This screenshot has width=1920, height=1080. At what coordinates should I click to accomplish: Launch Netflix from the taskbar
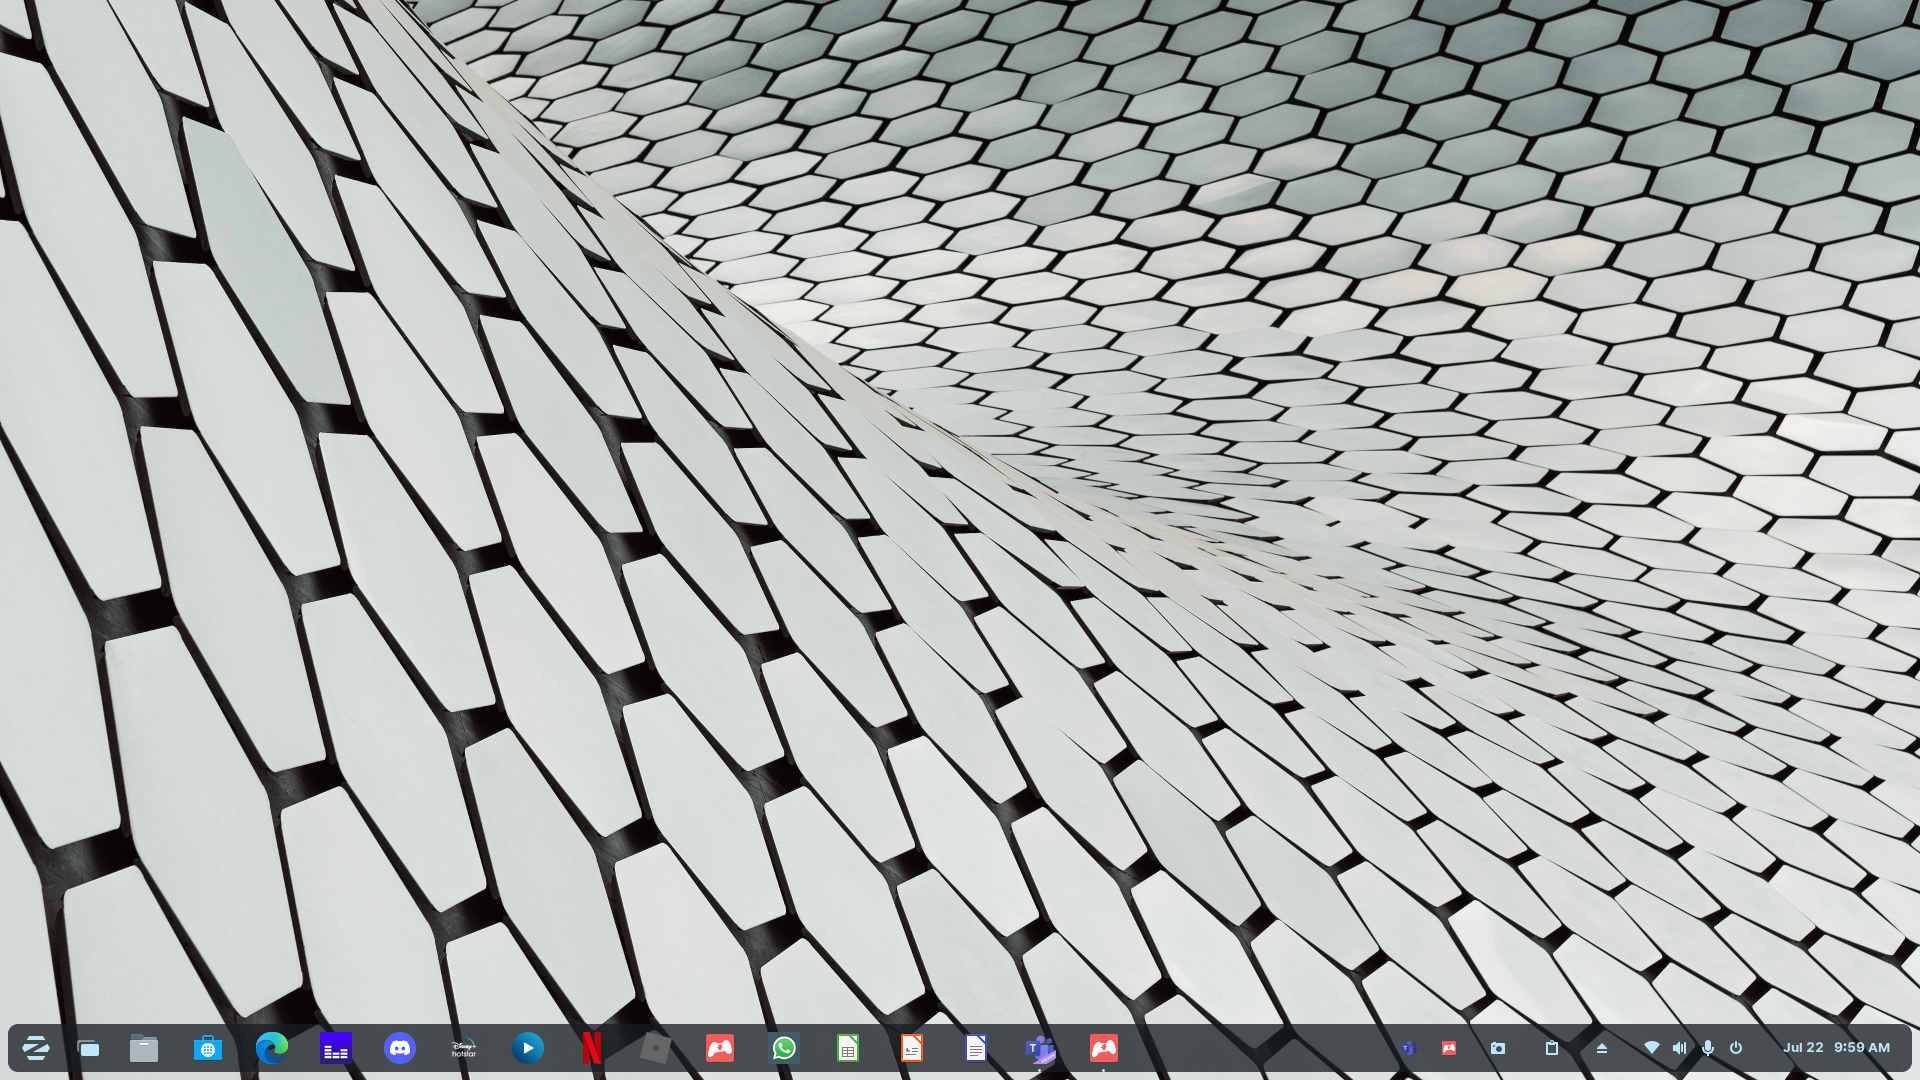point(592,1048)
